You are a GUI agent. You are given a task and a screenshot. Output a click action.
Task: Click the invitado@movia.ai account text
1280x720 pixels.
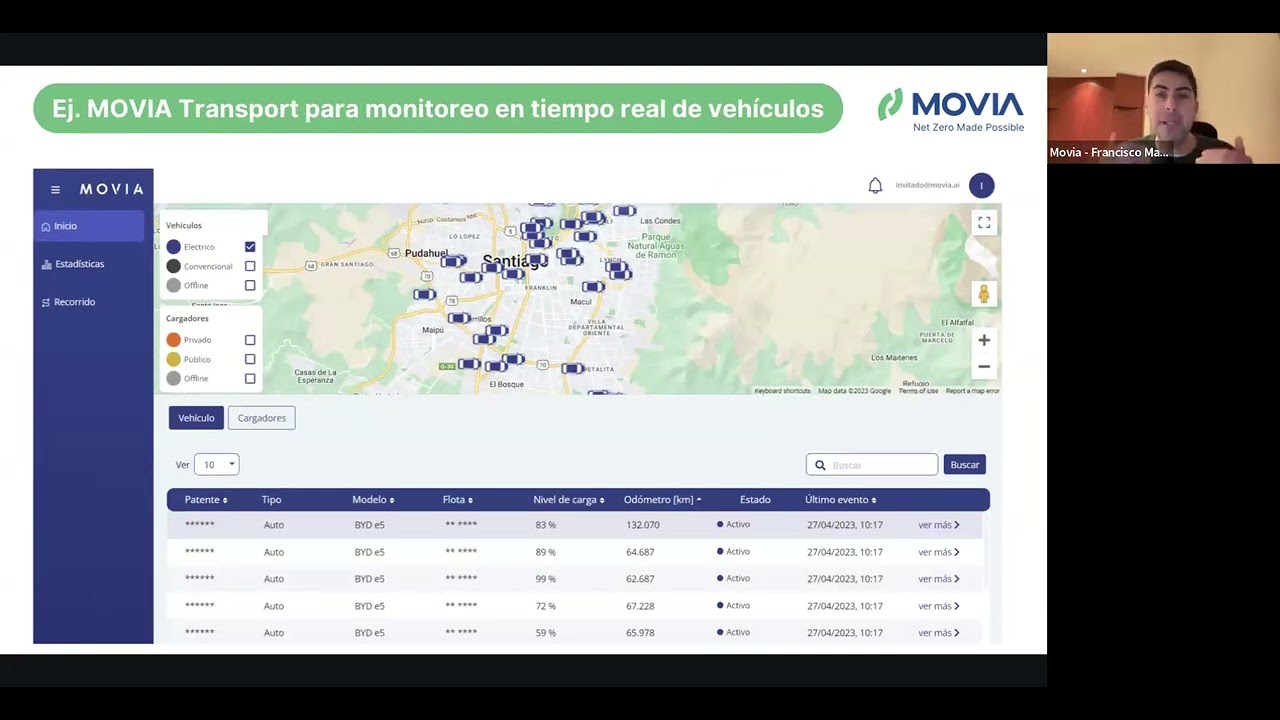click(927, 185)
